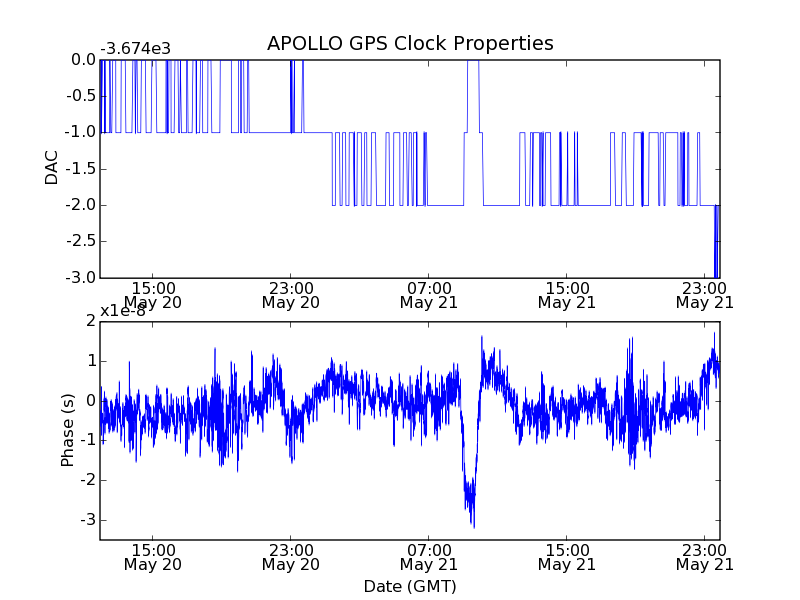Image resolution: width=800 pixels, height=600 pixels.
Task: Click the "1" Phase axis tick
Action: pos(91,361)
